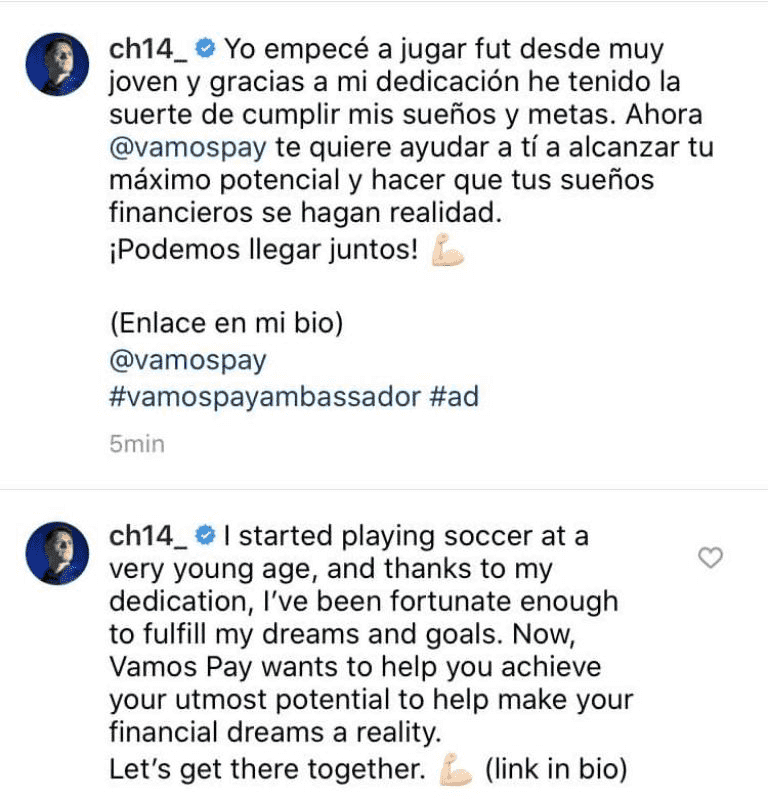Click the flexed bicep emoji after 'juntos!'

click(x=446, y=254)
